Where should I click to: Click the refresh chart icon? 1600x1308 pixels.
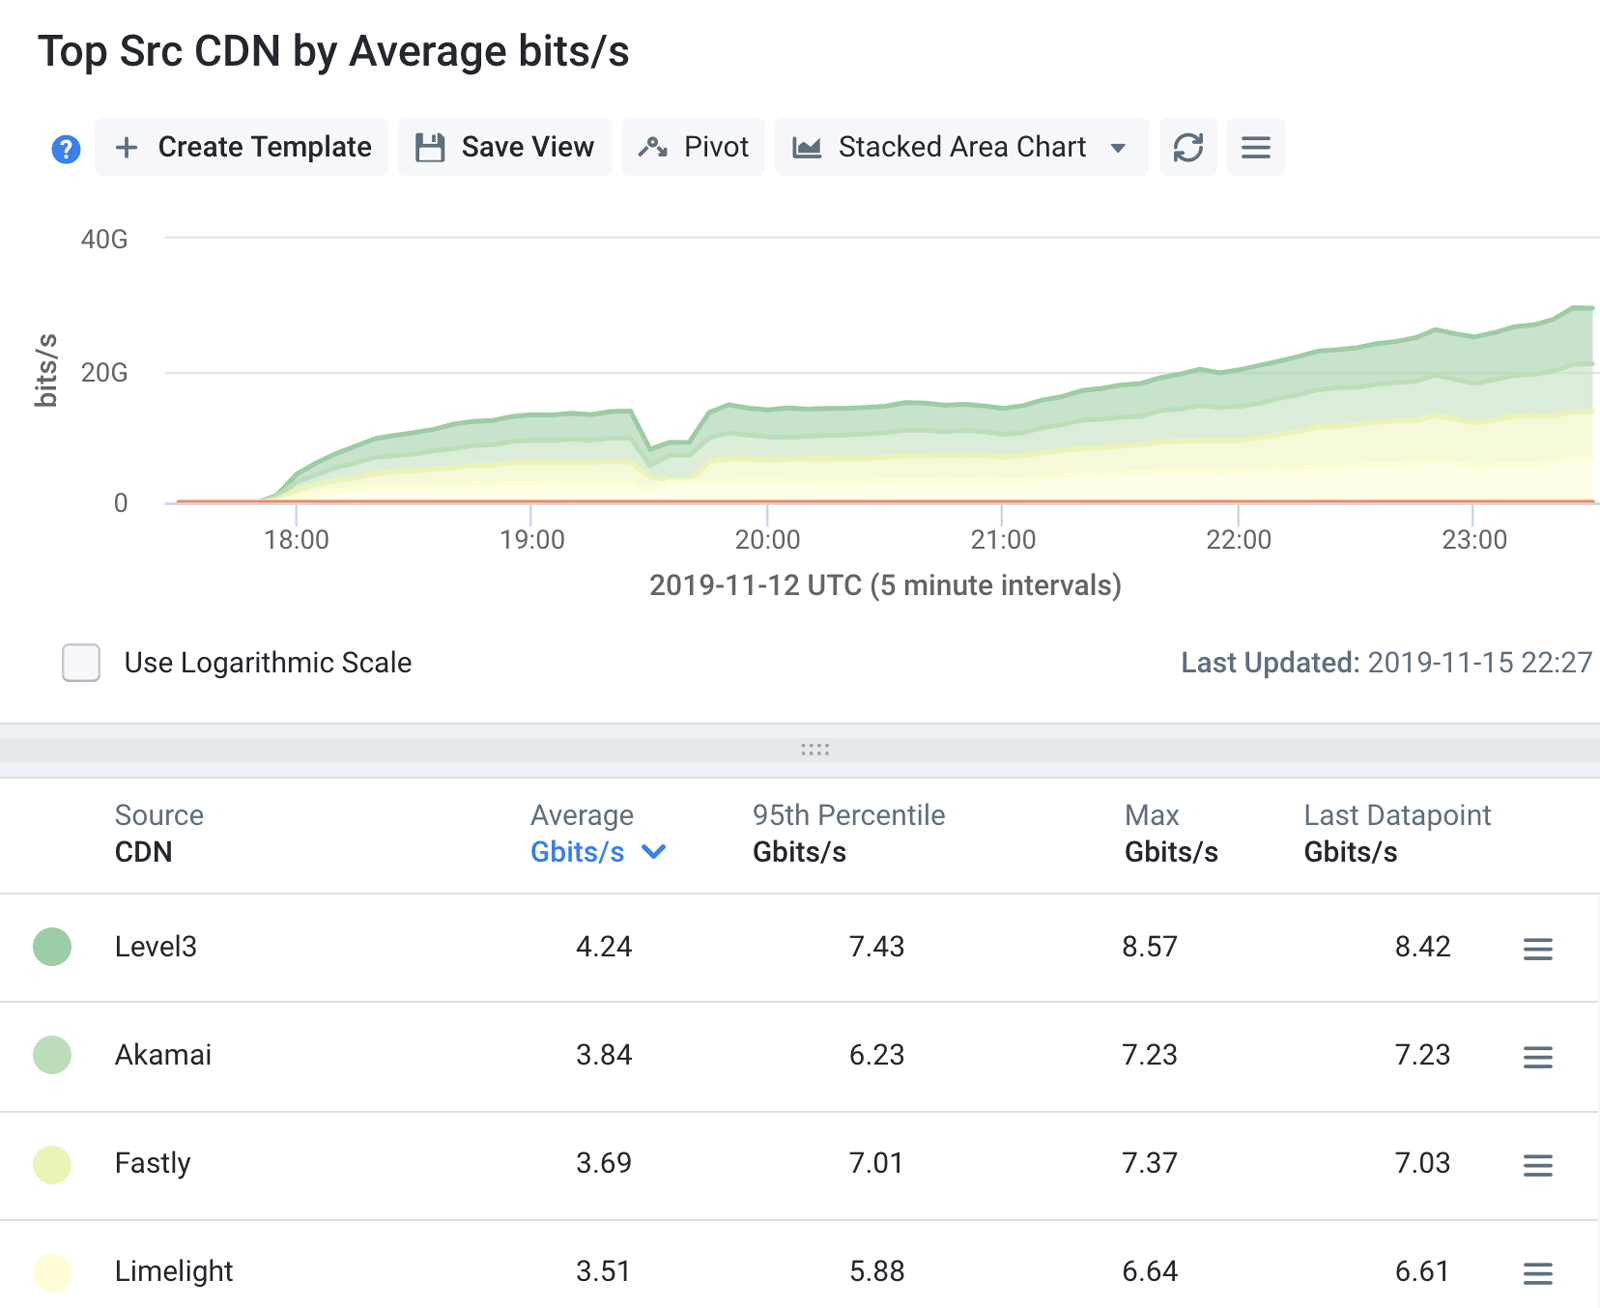click(1188, 147)
